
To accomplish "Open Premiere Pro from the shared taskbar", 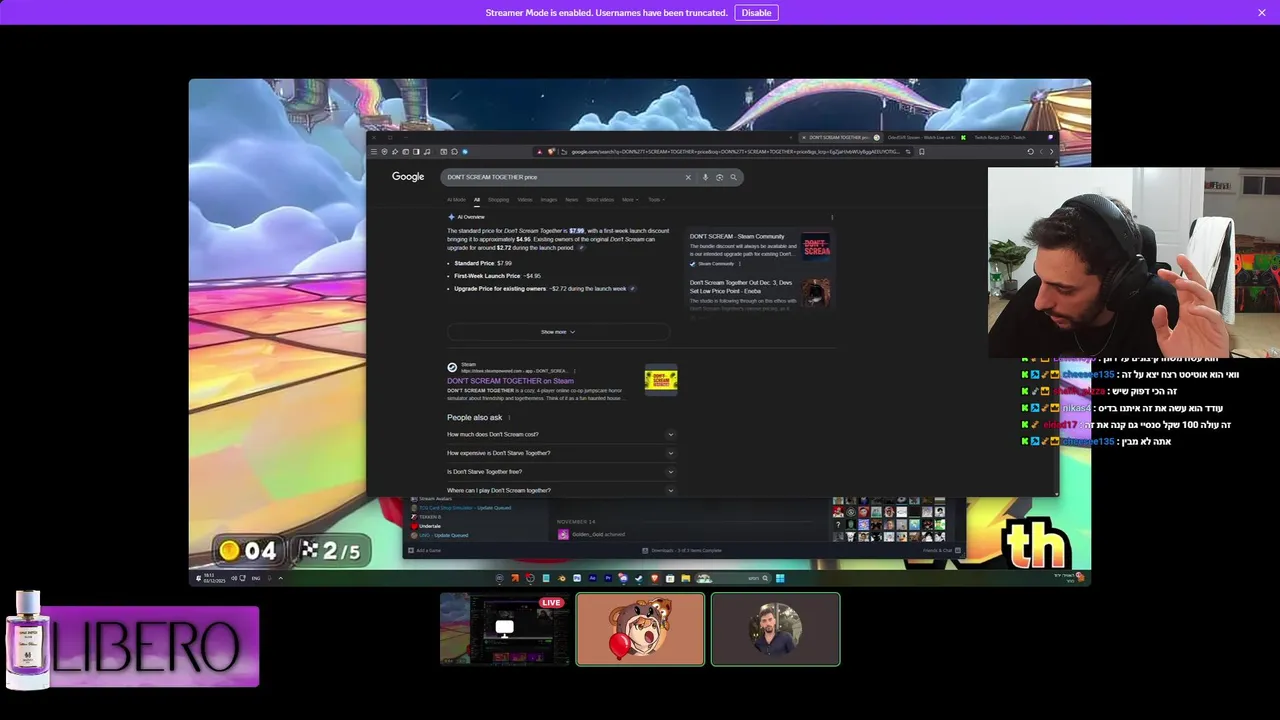I will [x=608, y=578].
